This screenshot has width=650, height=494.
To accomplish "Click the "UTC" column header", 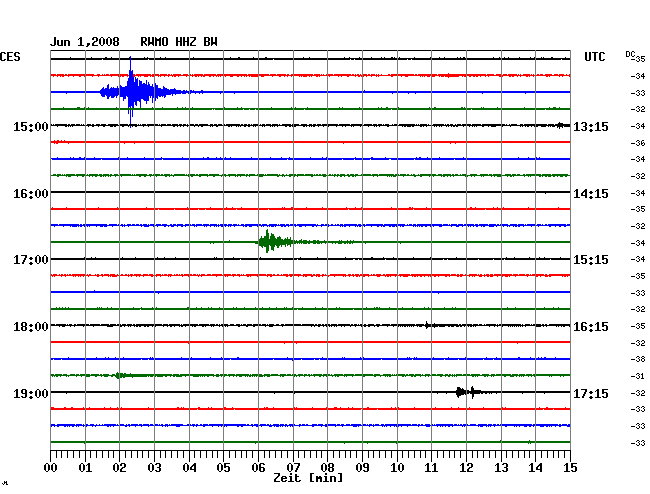I will [x=594, y=57].
